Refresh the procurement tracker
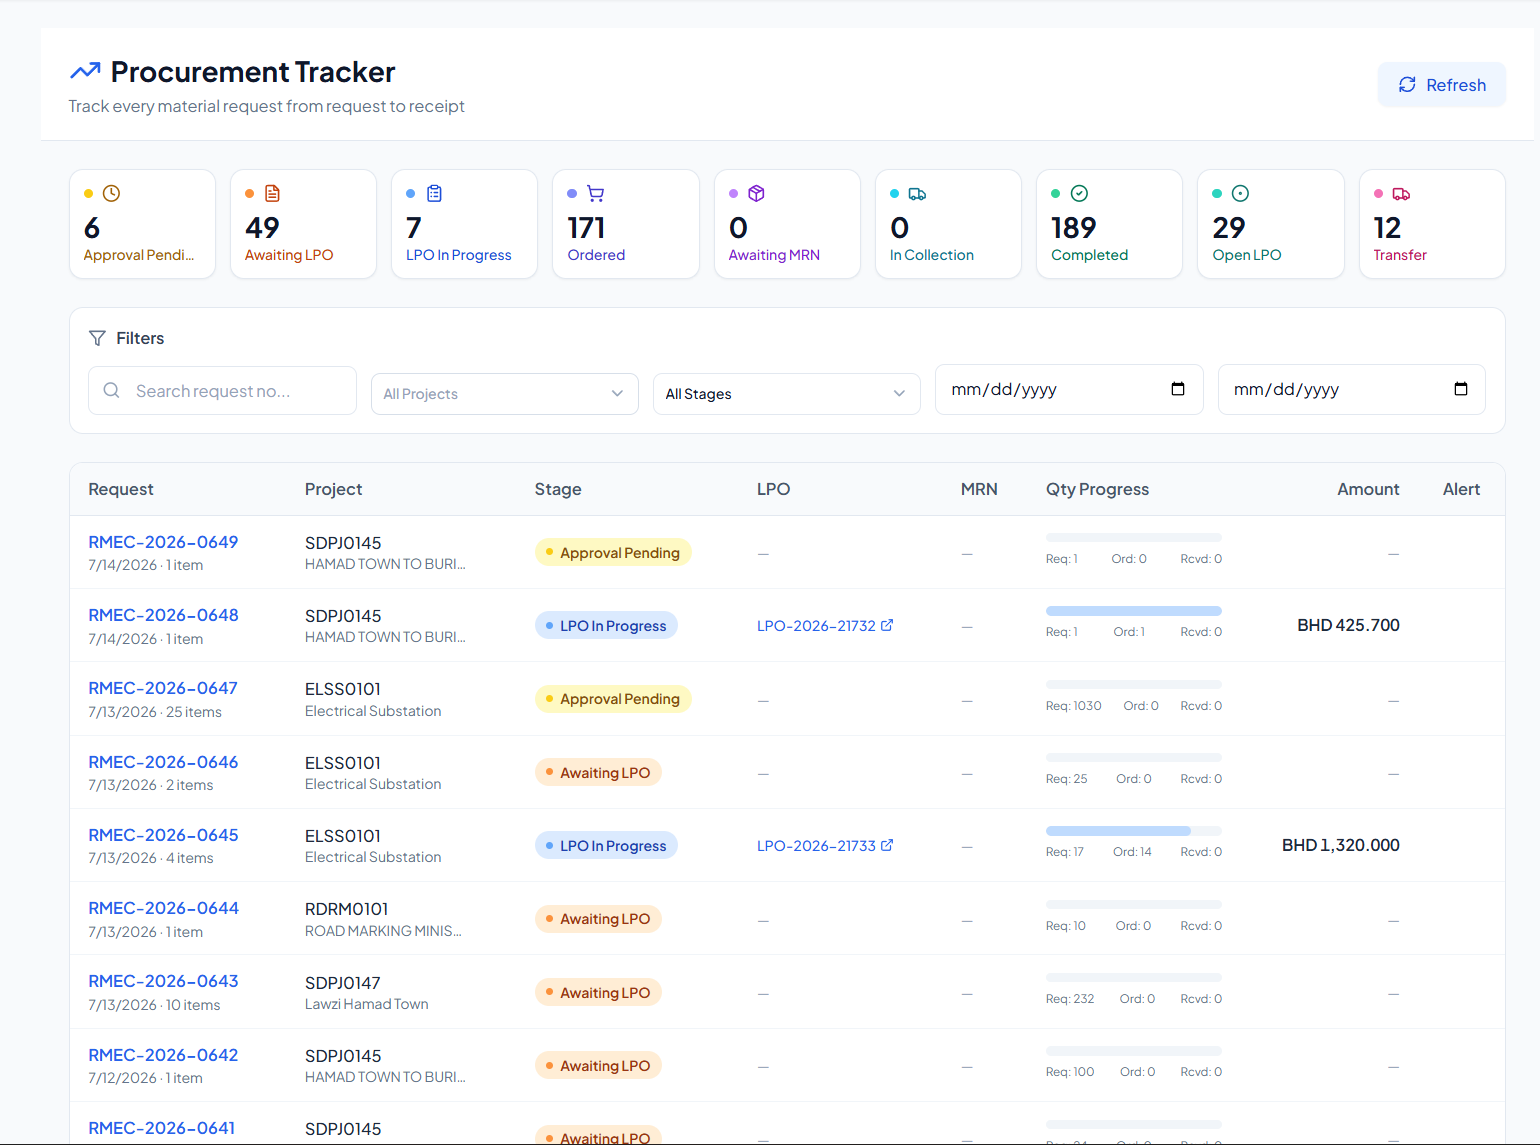Viewport: 1540px width, 1145px height. (1441, 85)
